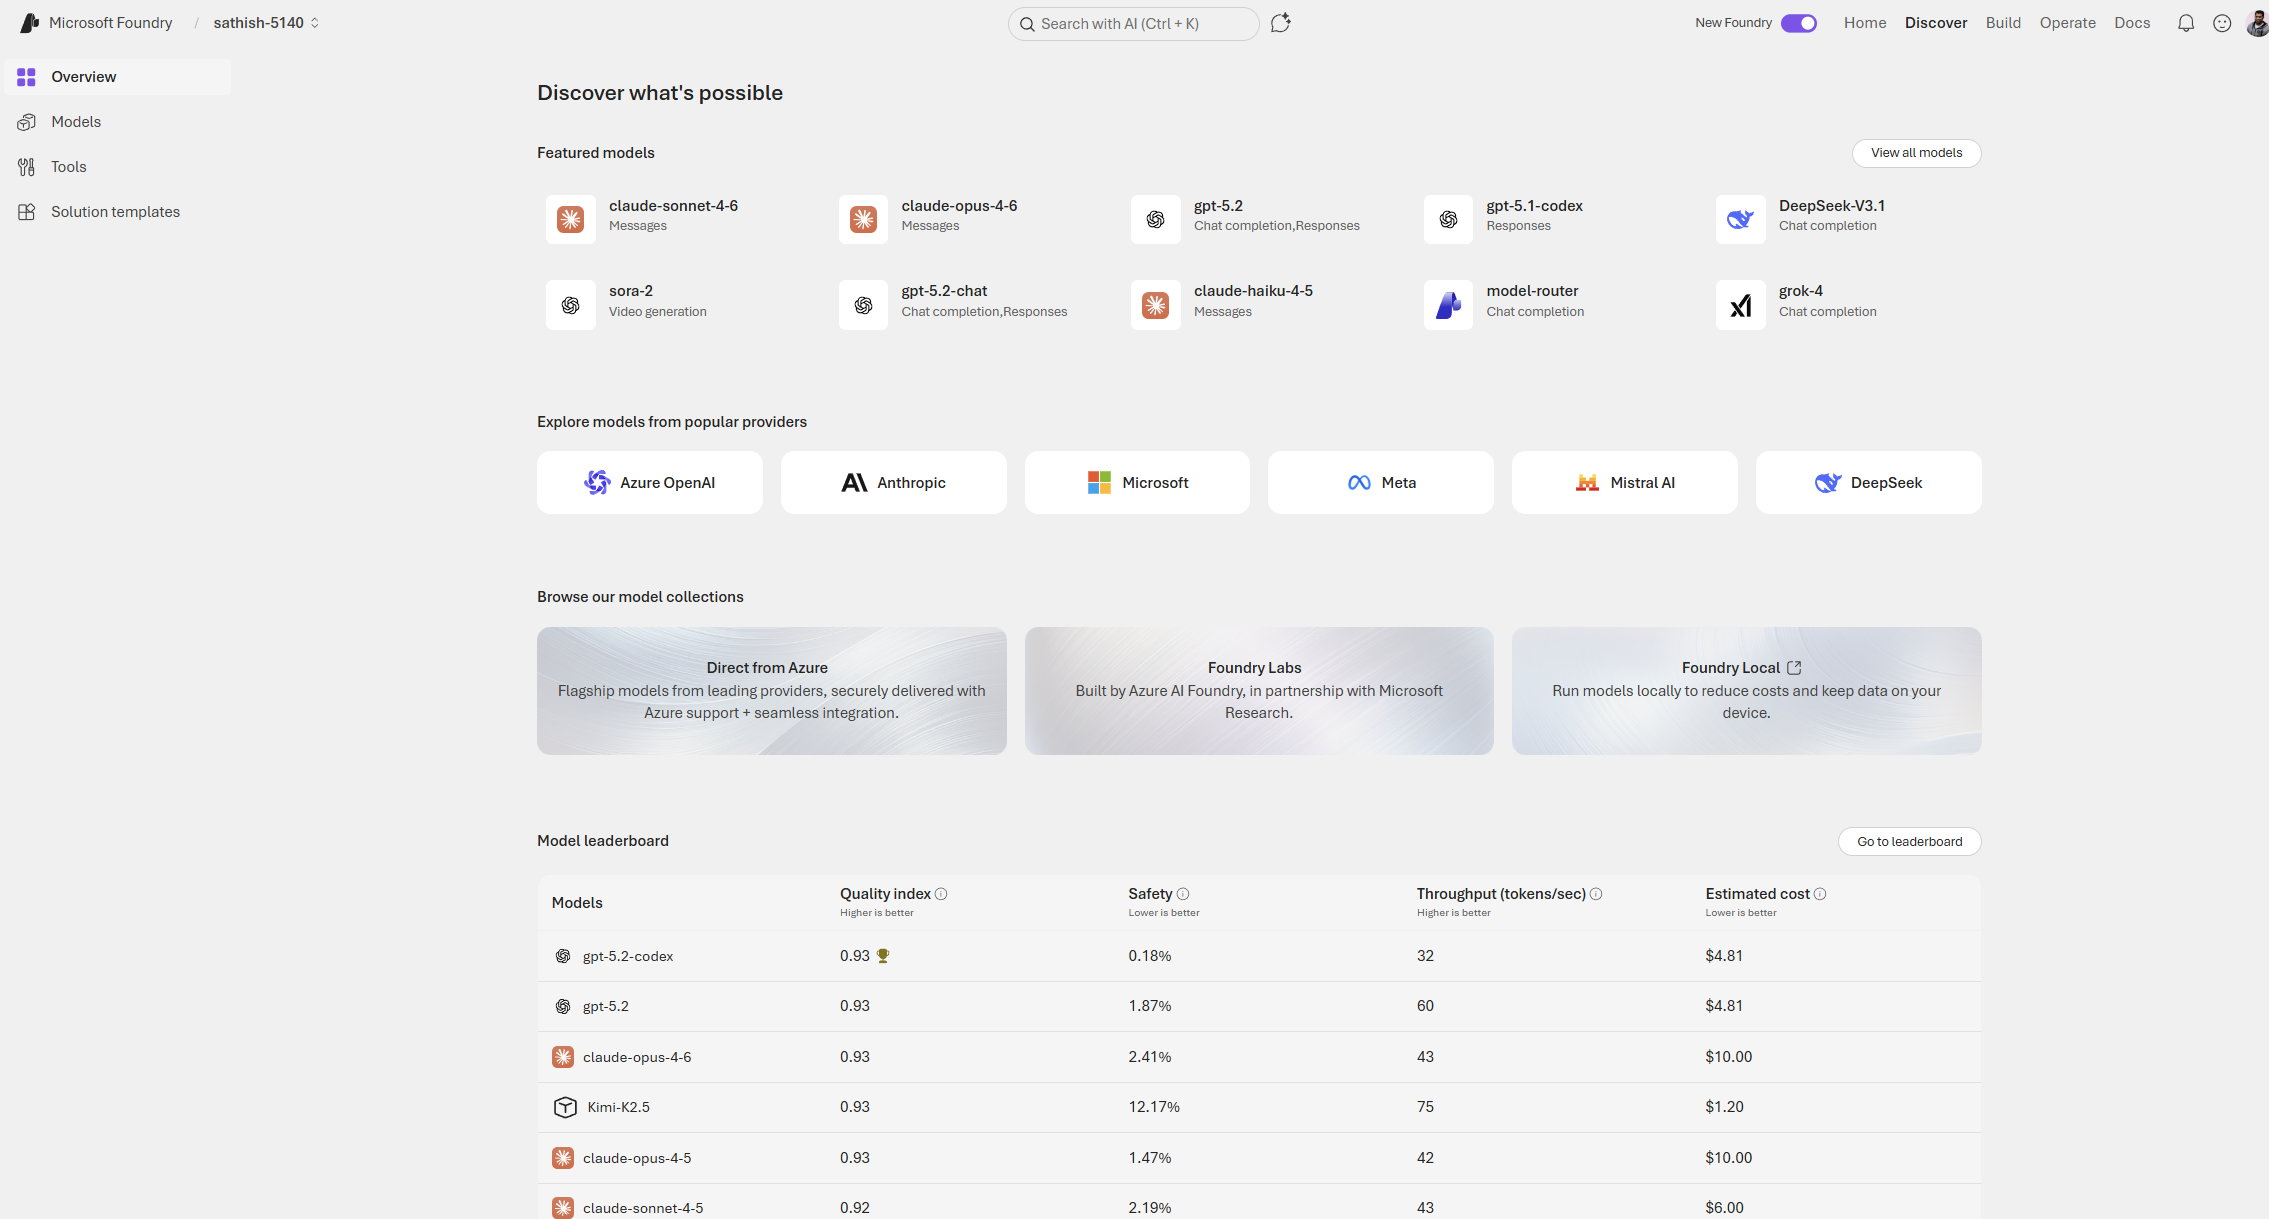Viewport: 2269px width, 1219px height.
Task: Click the Estimated cost info icon
Action: (1820, 894)
